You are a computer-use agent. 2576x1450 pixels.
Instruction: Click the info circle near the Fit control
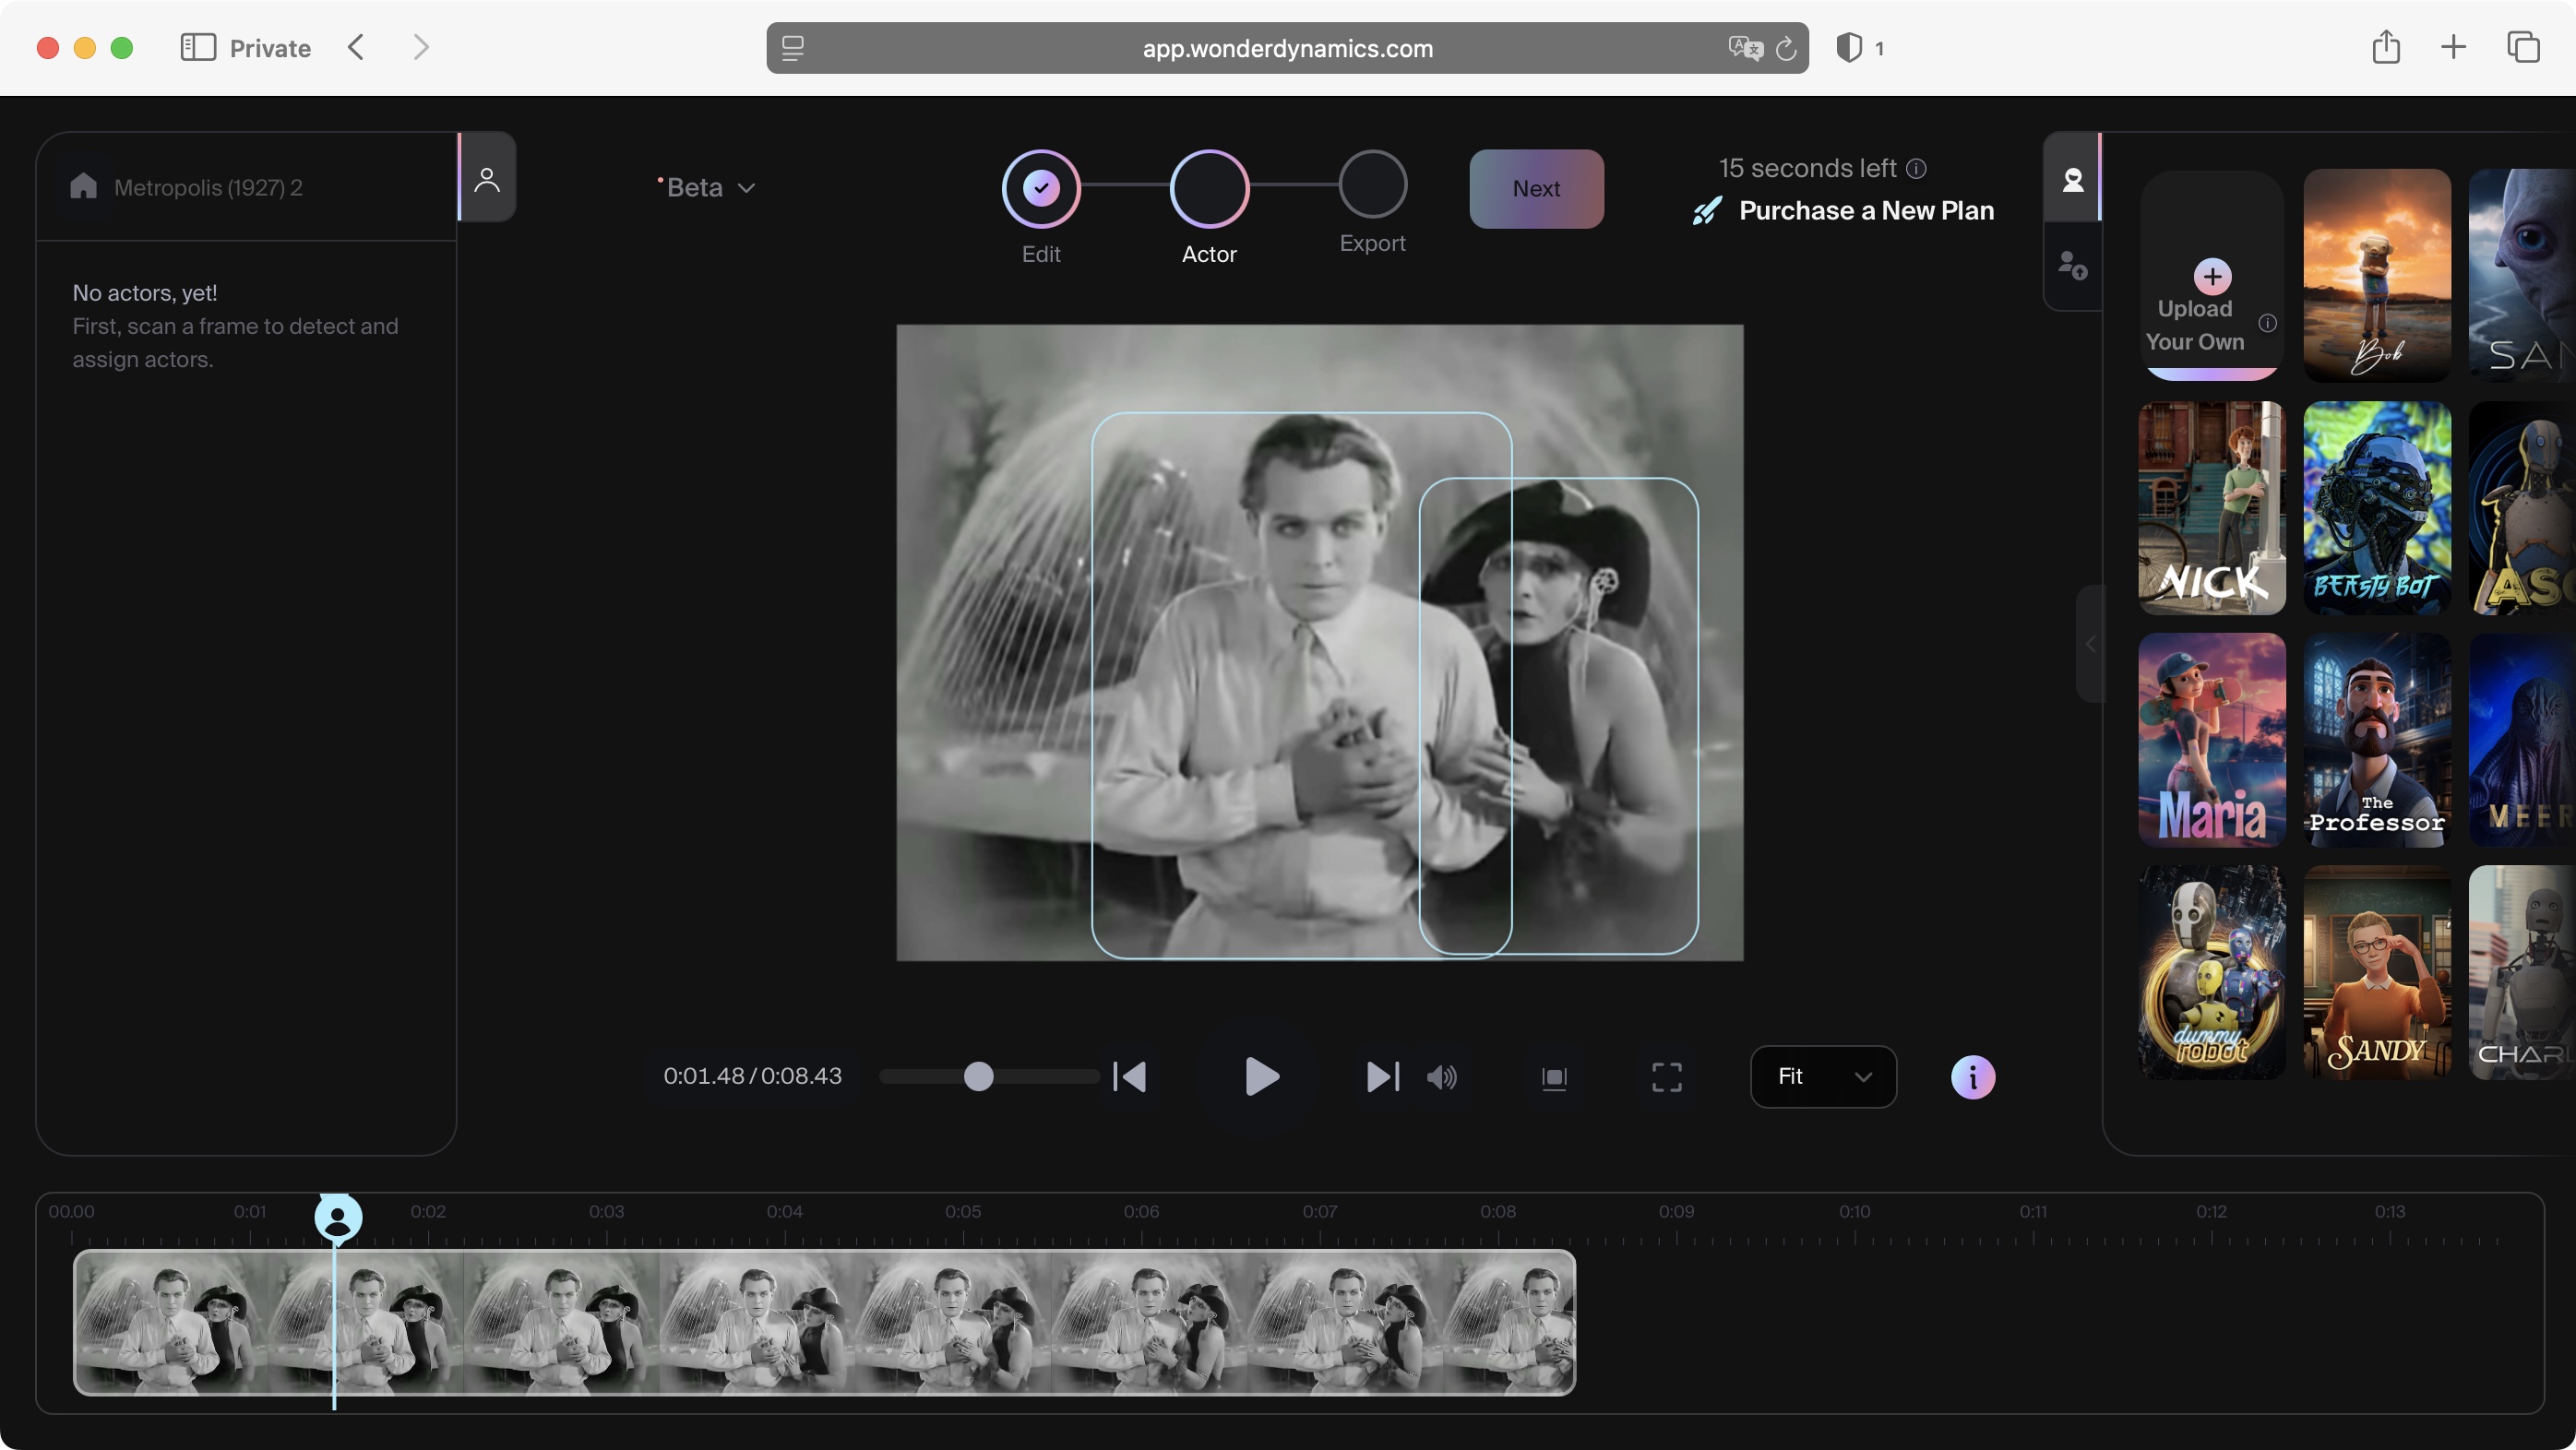pos(1972,1077)
